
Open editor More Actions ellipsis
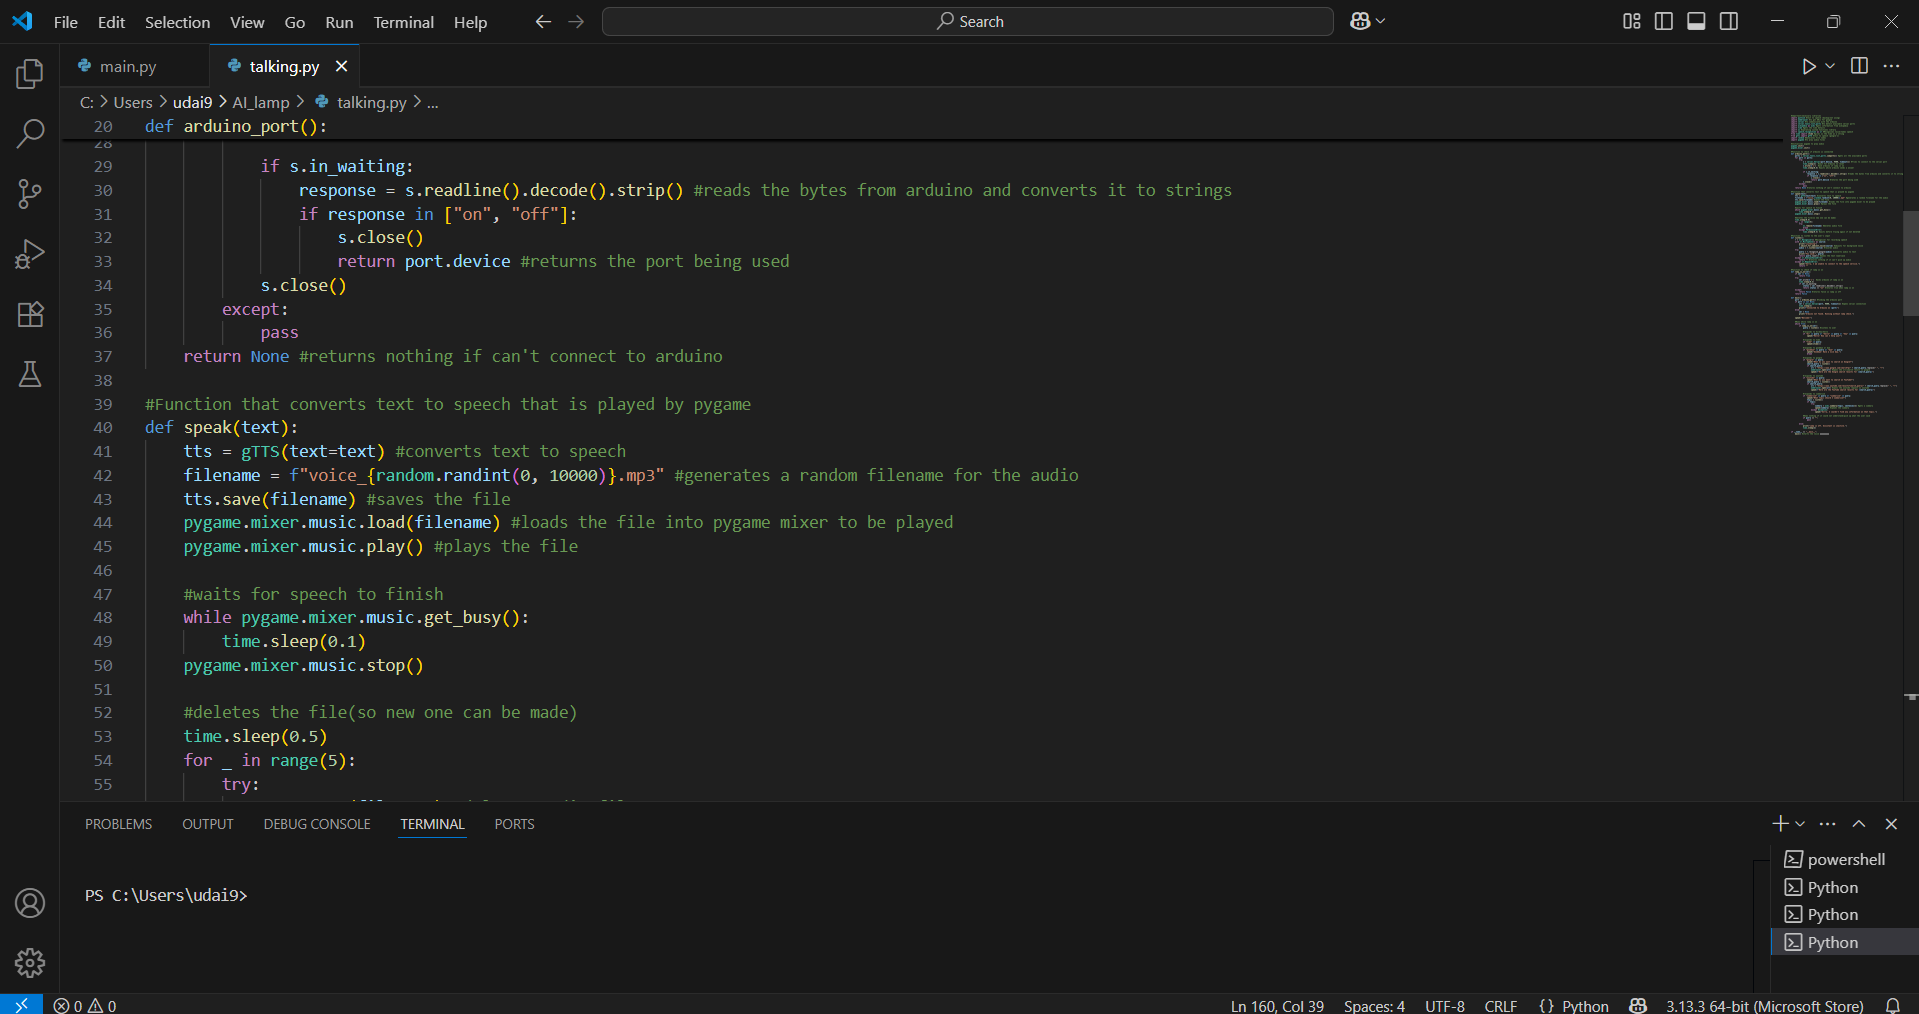coord(1891,66)
